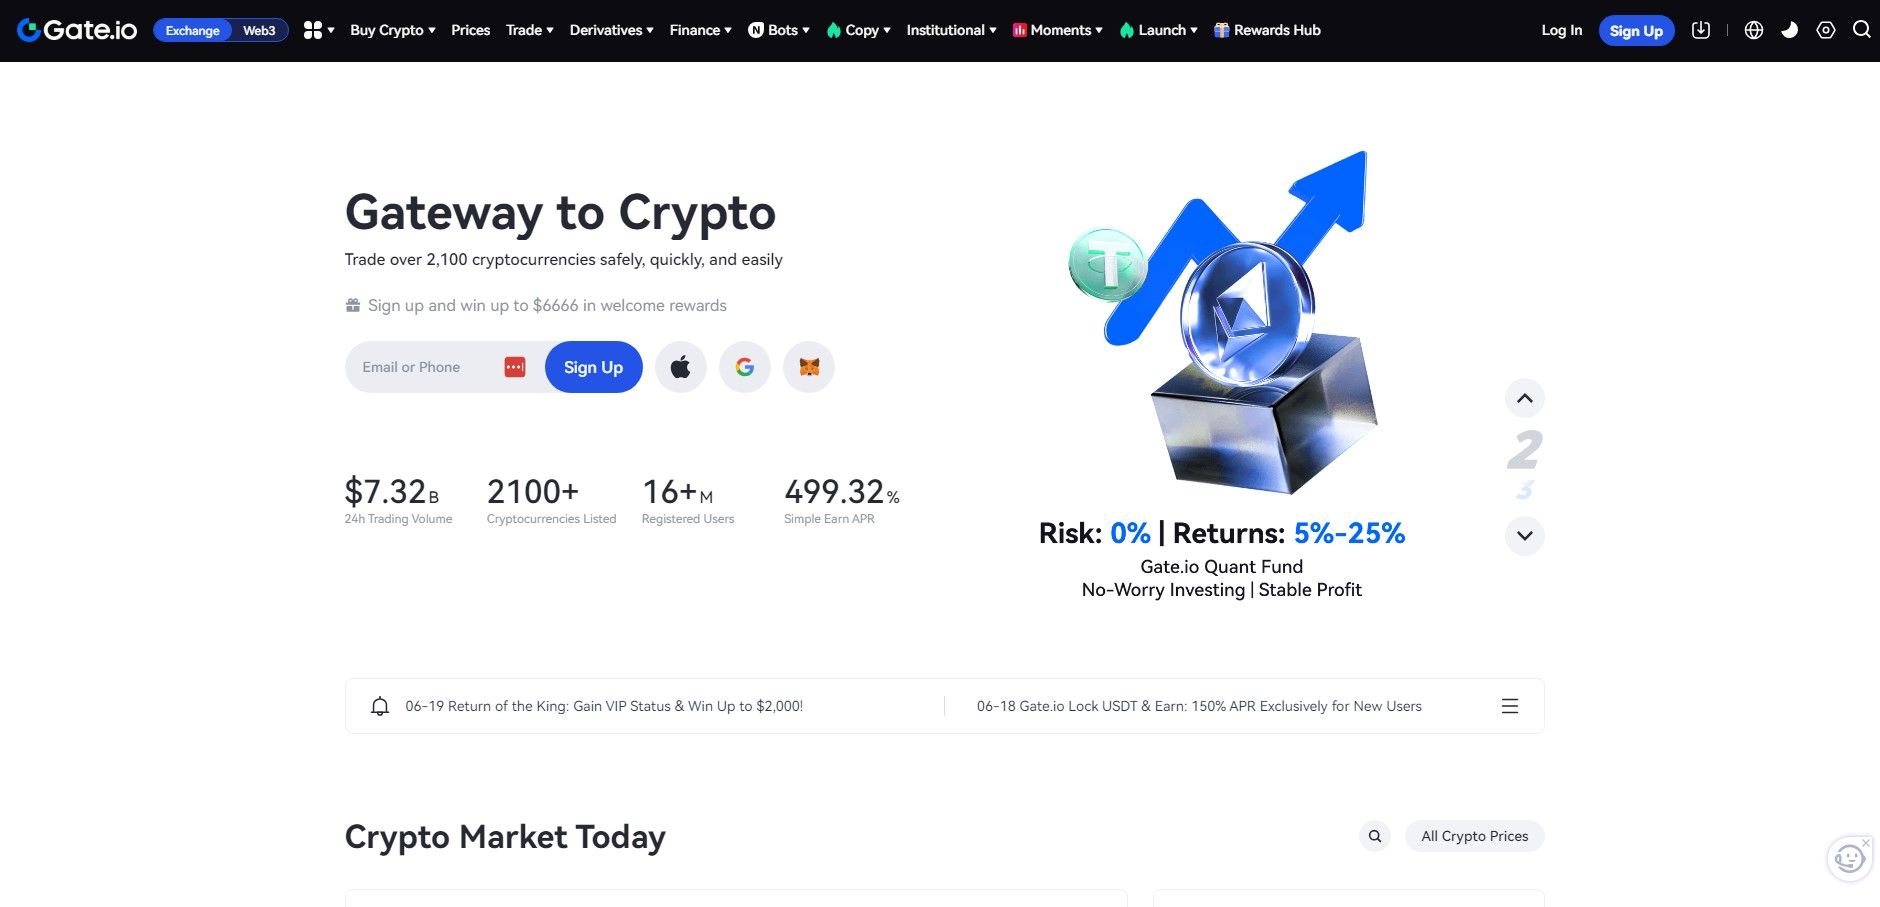The height and width of the screenshot is (907, 1880).
Task: Open the Prices menu item
Action: (x=470, y=30)
